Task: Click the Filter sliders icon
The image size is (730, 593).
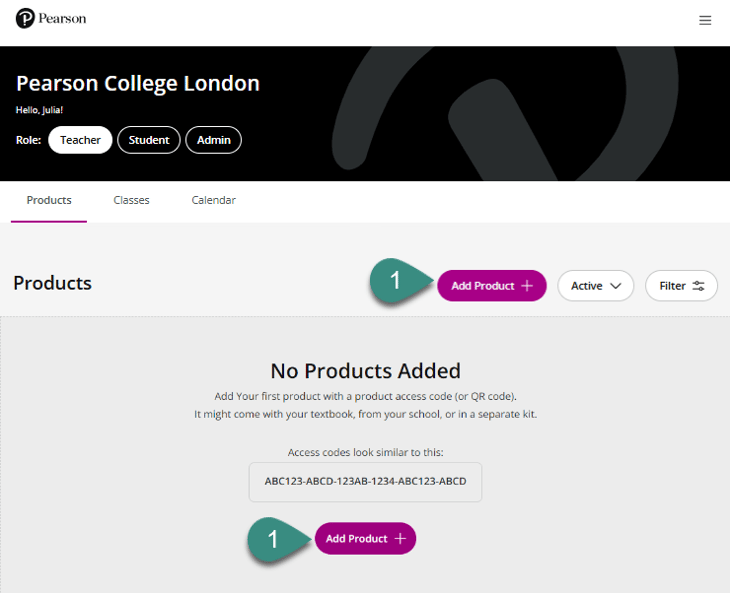Action: click(699, 286)
